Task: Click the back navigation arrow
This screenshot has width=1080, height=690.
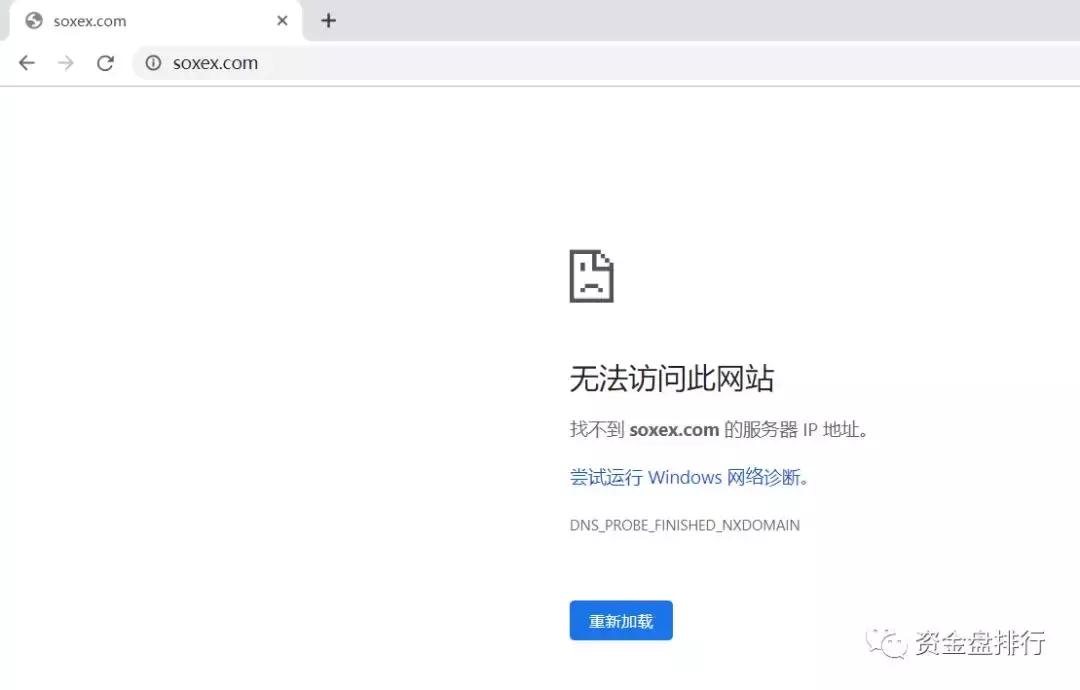Action: pos(26,62)
